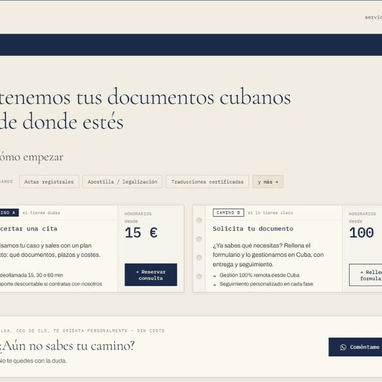The height and width of the screenshot is (382, 382).
Task: Click the 'CAMINO B' badge
Action: [x=228, y=213]
